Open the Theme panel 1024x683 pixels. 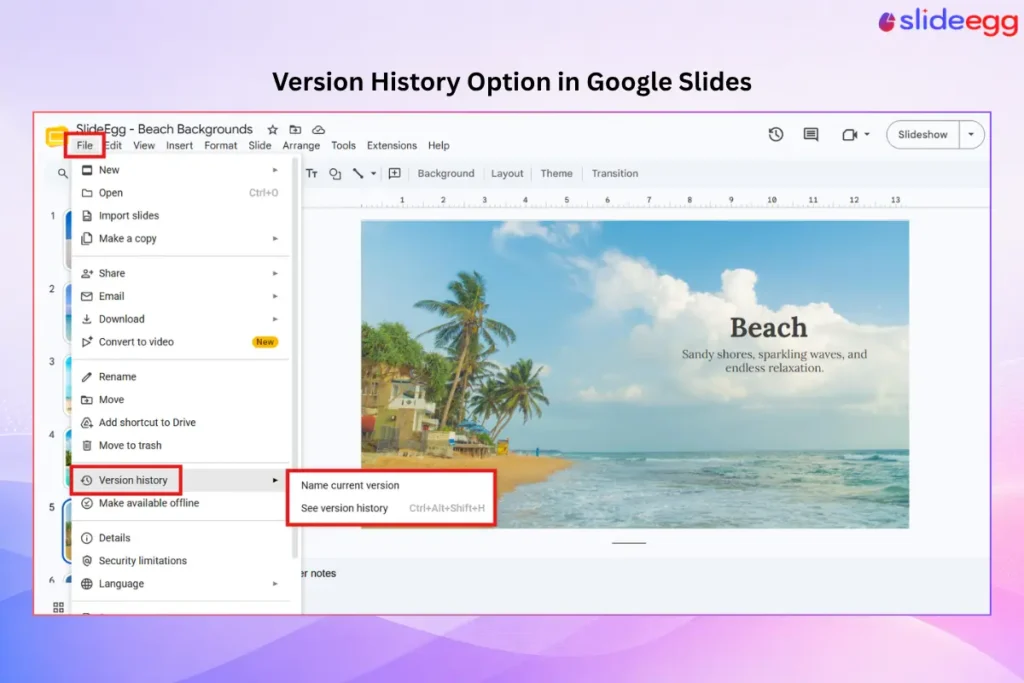point(556,174)
